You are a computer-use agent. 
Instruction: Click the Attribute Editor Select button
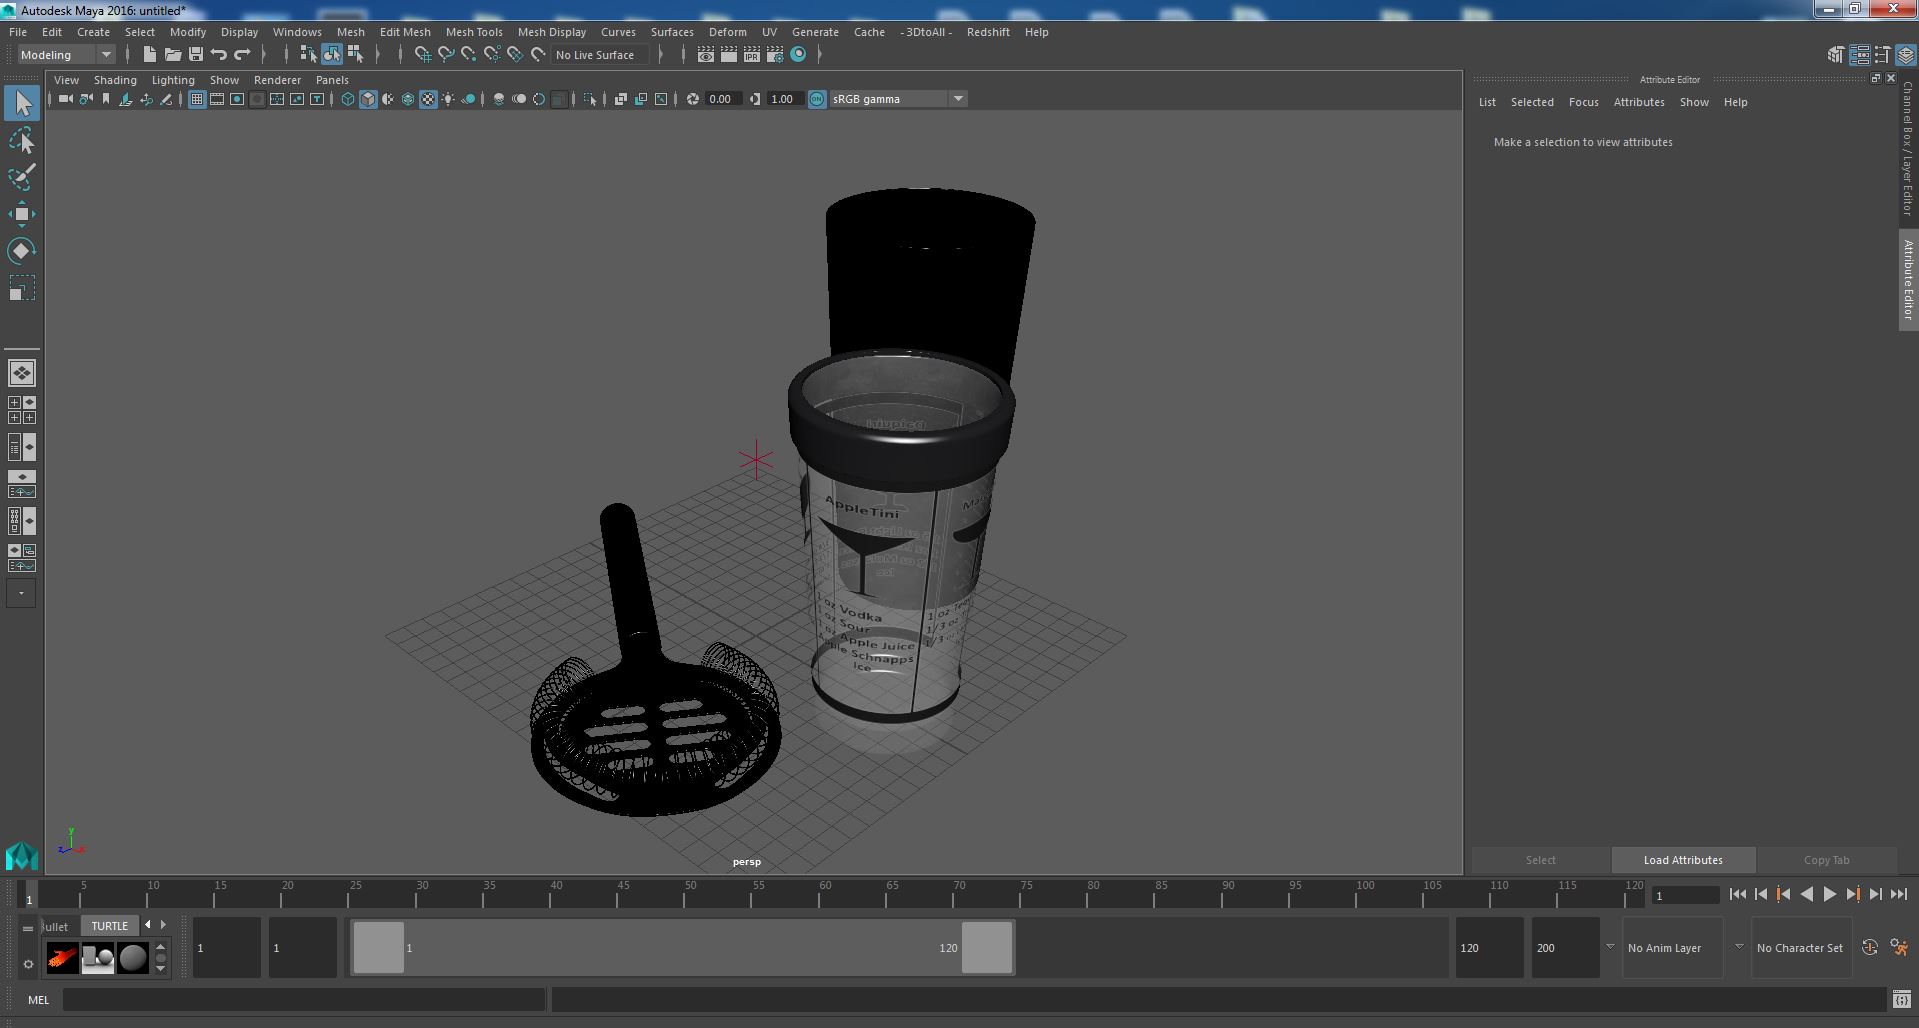1540,860
